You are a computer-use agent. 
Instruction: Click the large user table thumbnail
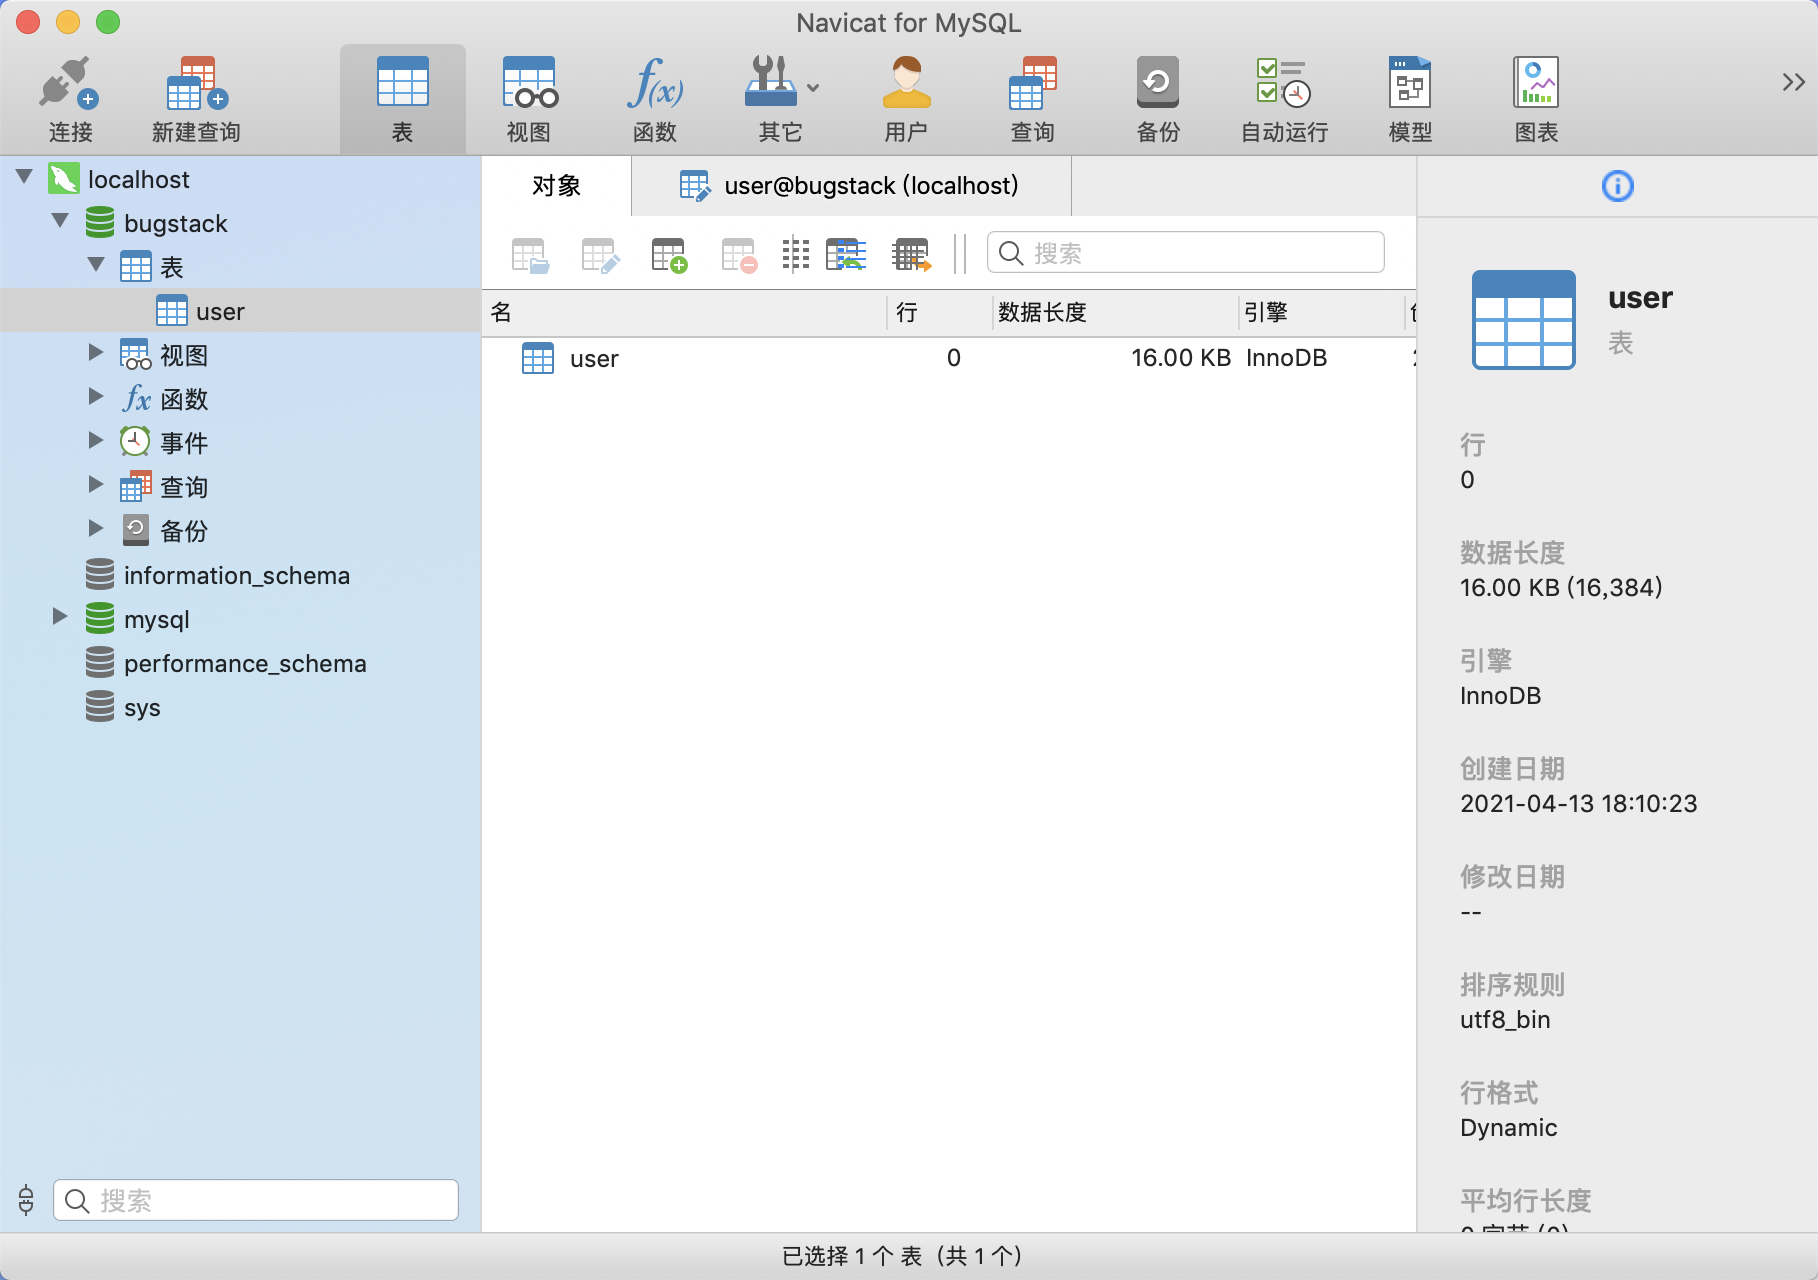click(1523, 320)
